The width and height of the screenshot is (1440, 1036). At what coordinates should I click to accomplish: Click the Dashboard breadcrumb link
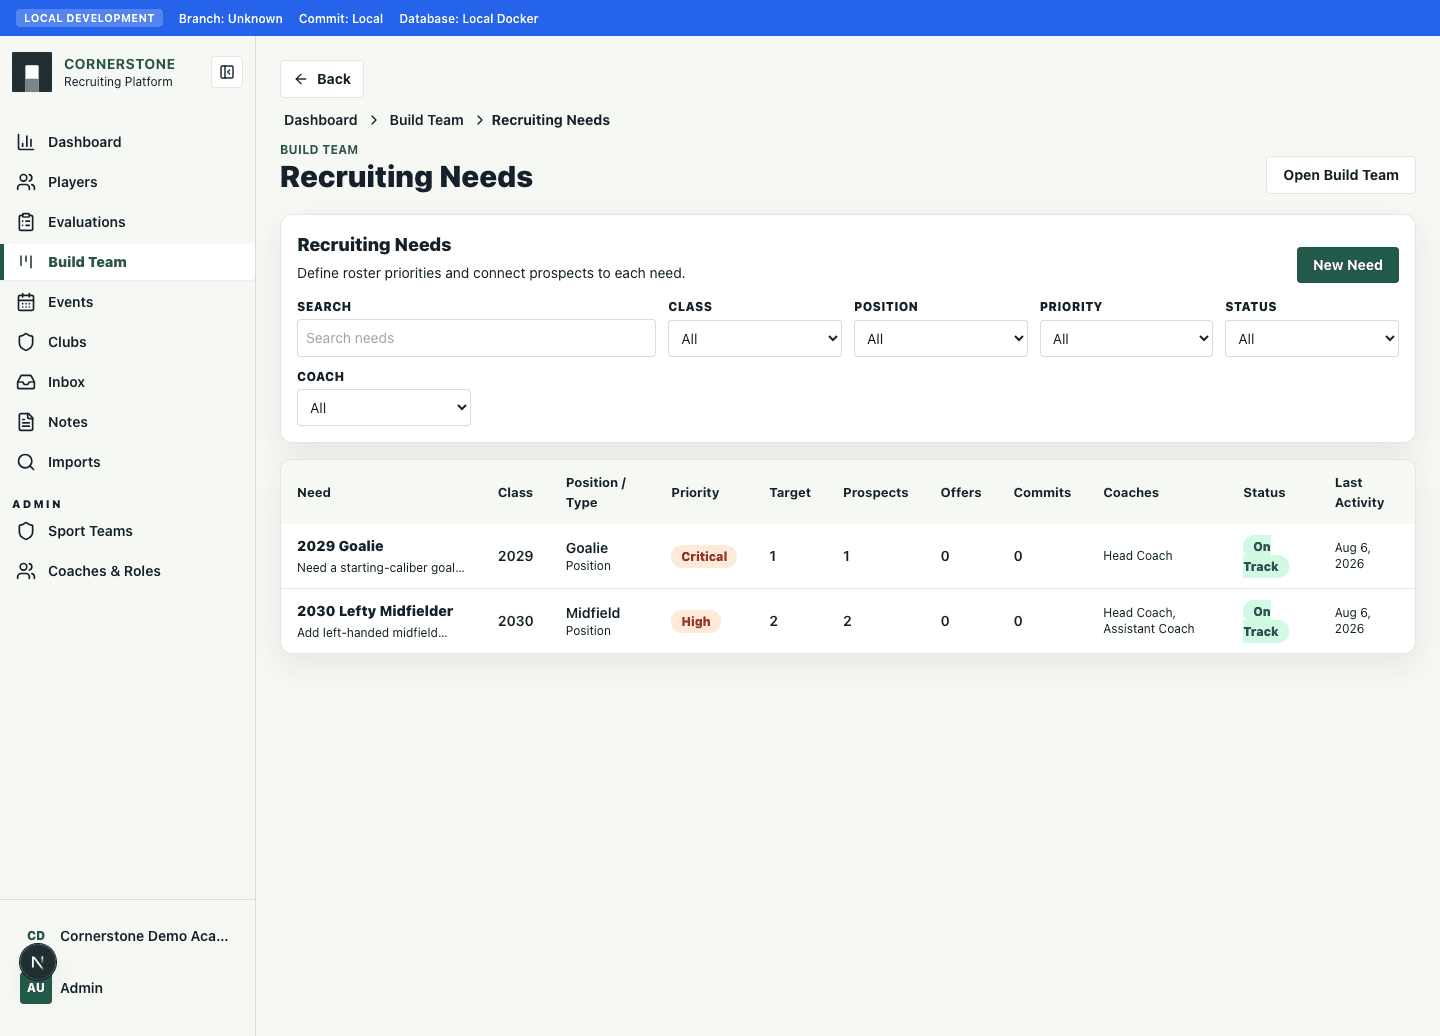[x=321, y=120]
